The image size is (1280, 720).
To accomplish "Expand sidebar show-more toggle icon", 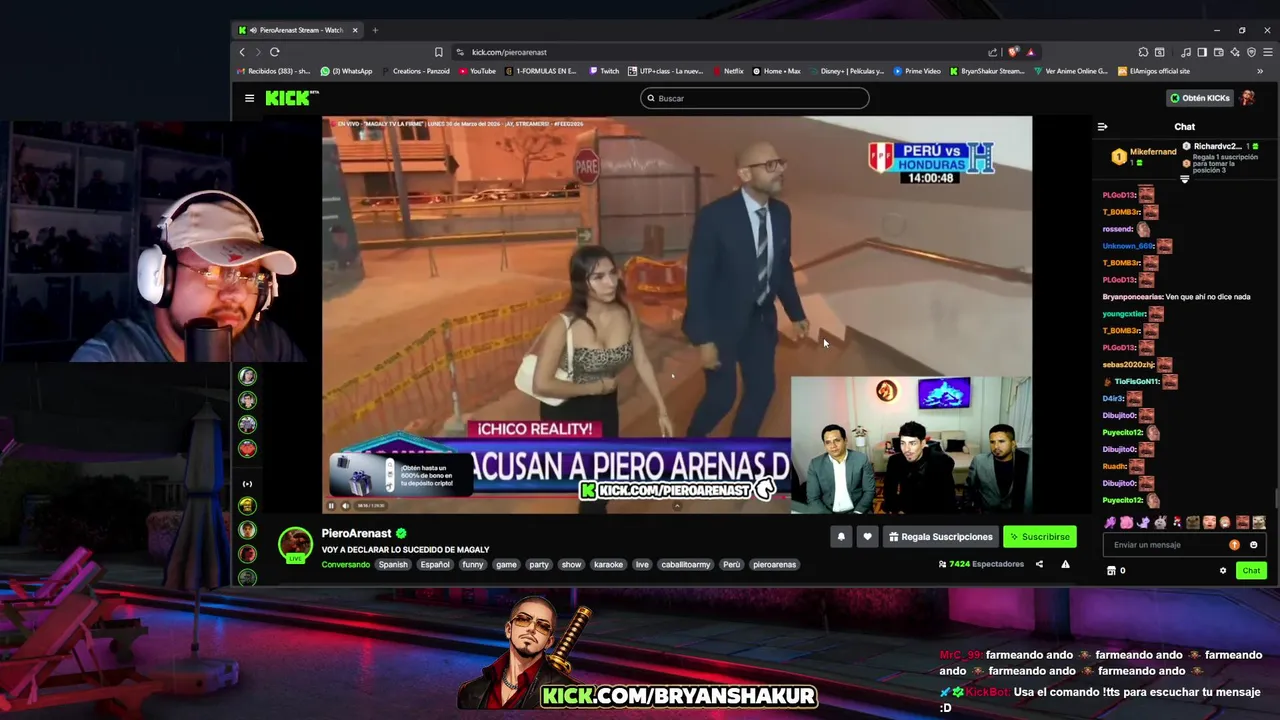I will [248, 484].
